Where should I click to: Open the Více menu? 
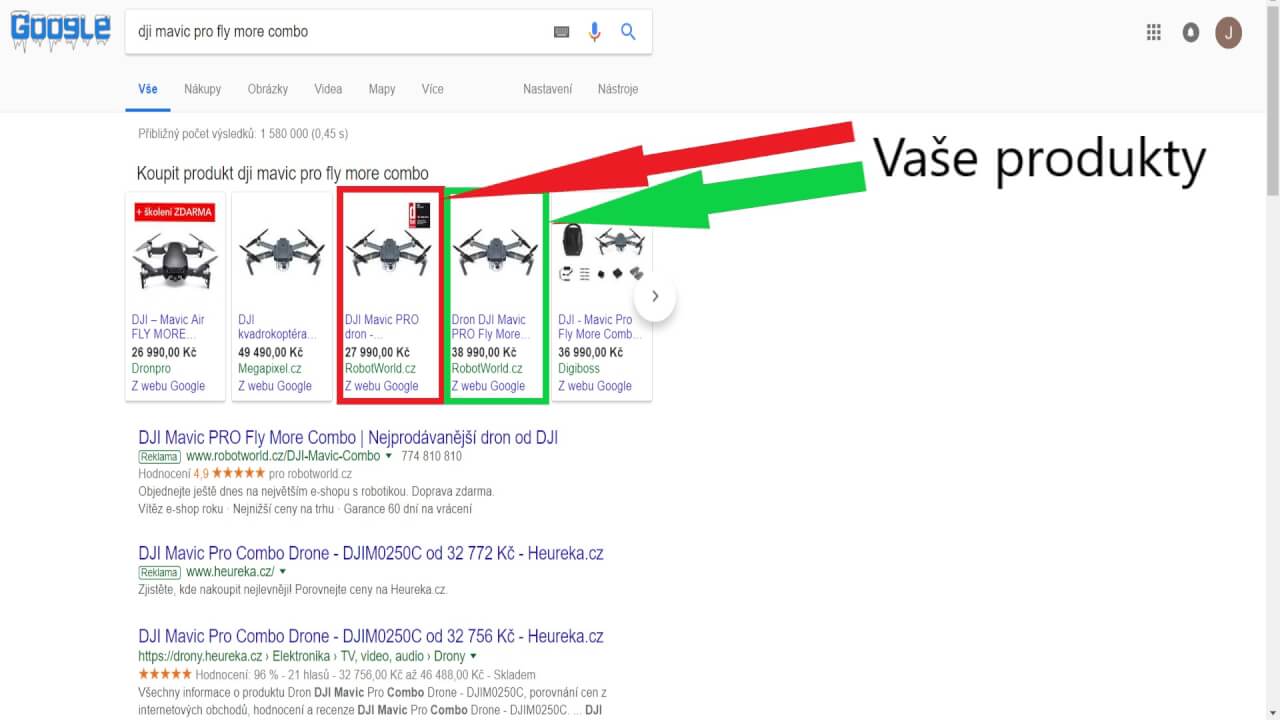(x=432, y=89)
